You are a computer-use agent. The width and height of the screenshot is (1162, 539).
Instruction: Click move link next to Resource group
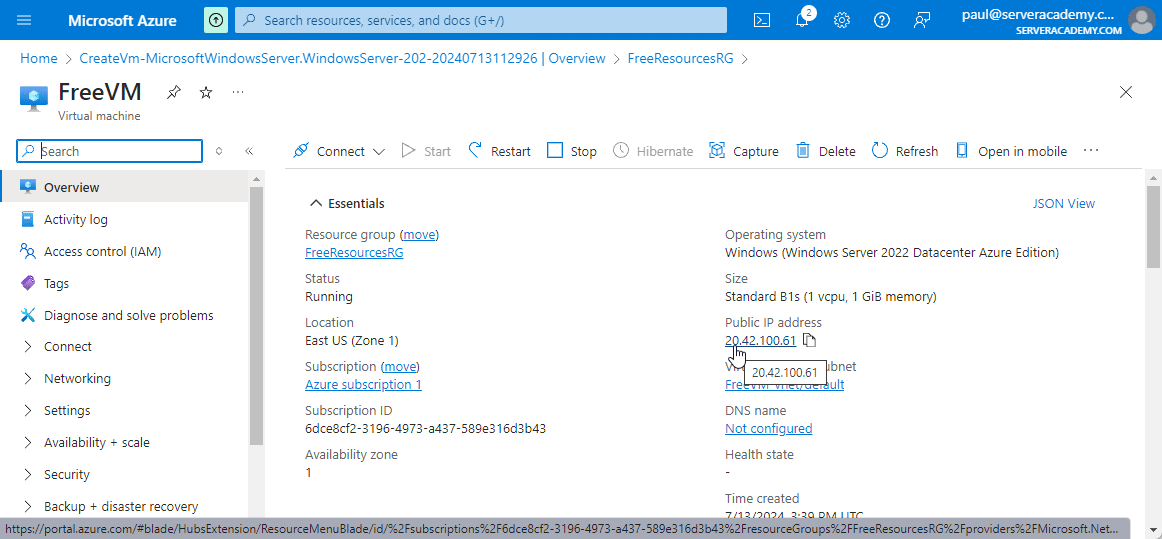click(x=419, y=234)
